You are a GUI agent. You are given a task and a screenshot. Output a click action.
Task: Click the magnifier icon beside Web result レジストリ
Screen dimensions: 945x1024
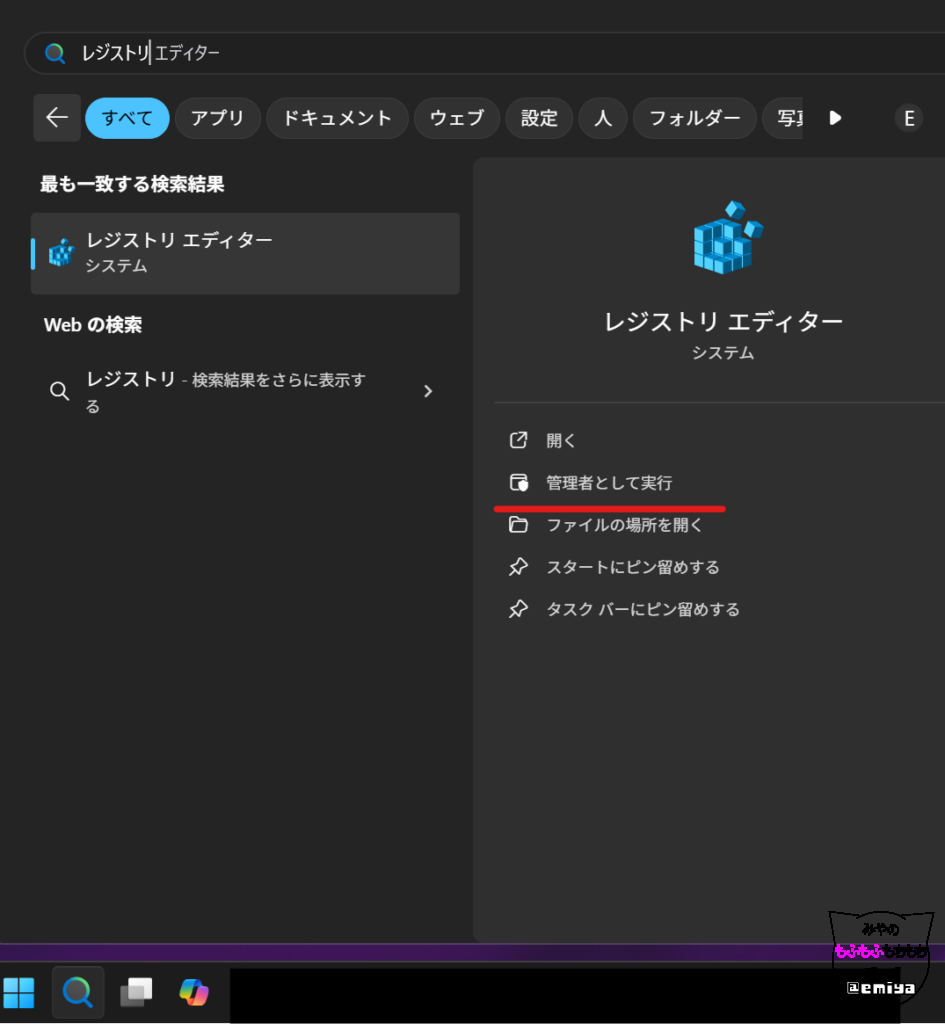(x=60, y=391)
